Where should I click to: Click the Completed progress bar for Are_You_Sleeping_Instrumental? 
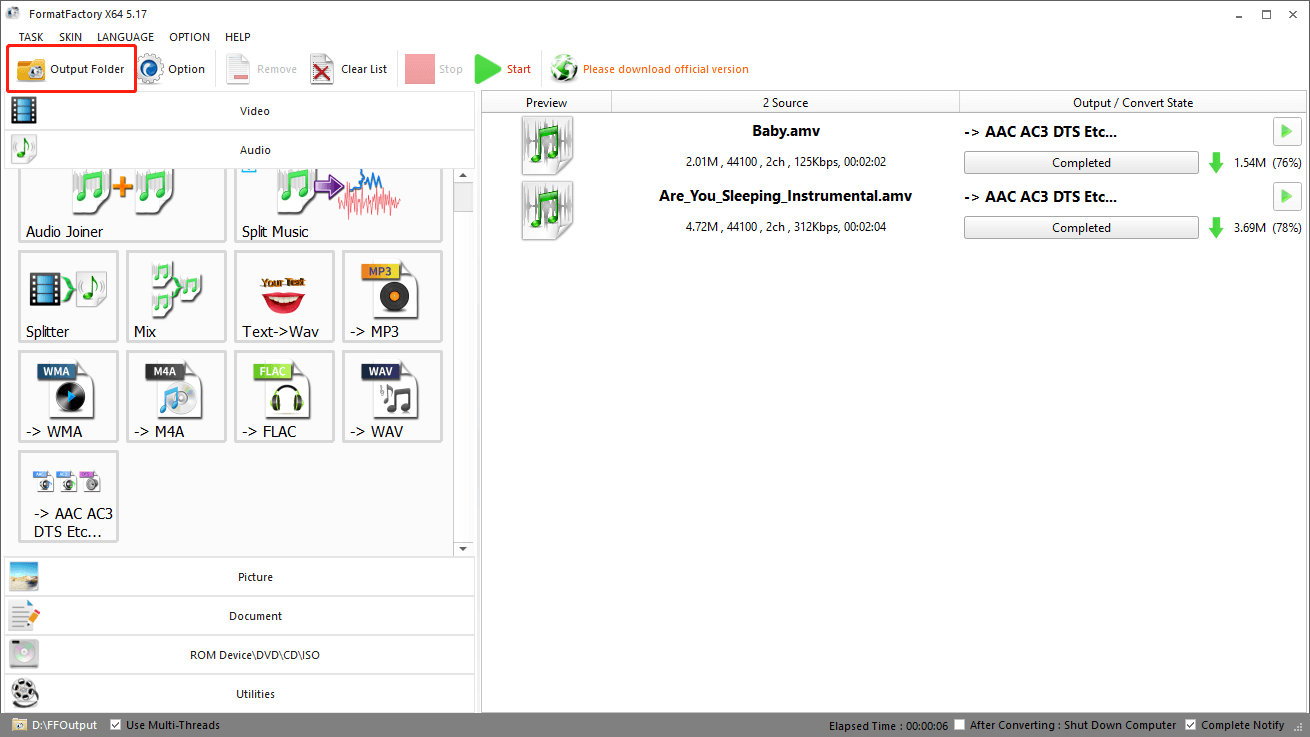[x=1081, y=228]
